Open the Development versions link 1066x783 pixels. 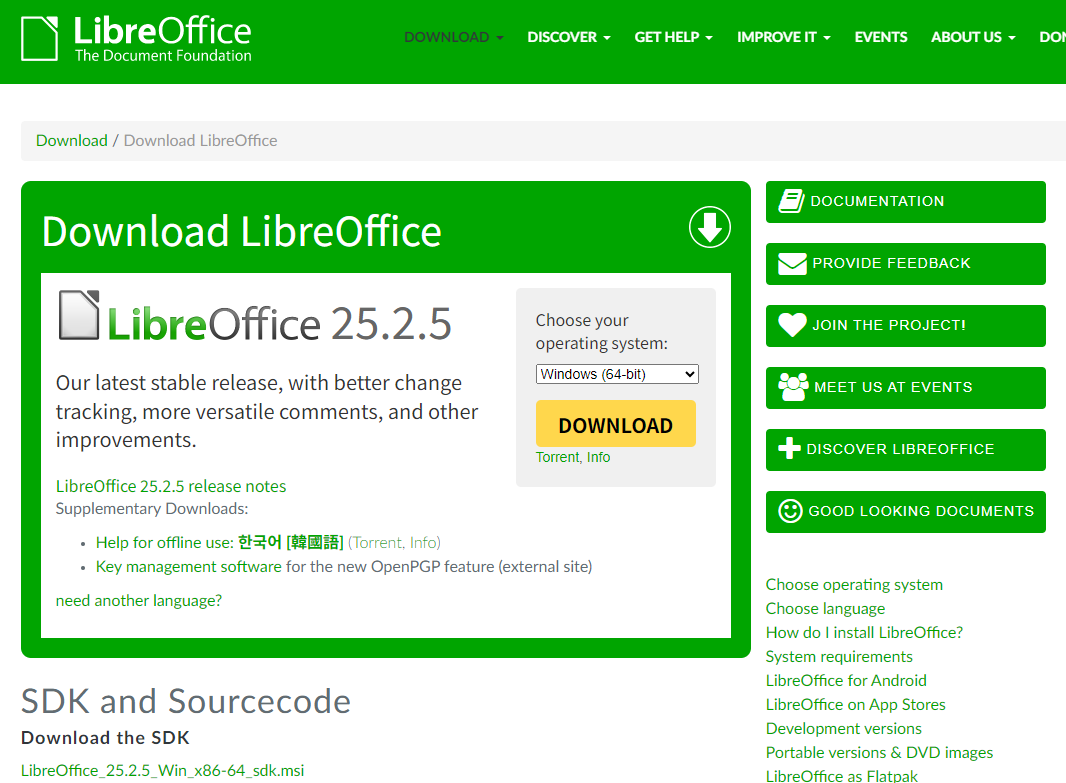[844, 729]
